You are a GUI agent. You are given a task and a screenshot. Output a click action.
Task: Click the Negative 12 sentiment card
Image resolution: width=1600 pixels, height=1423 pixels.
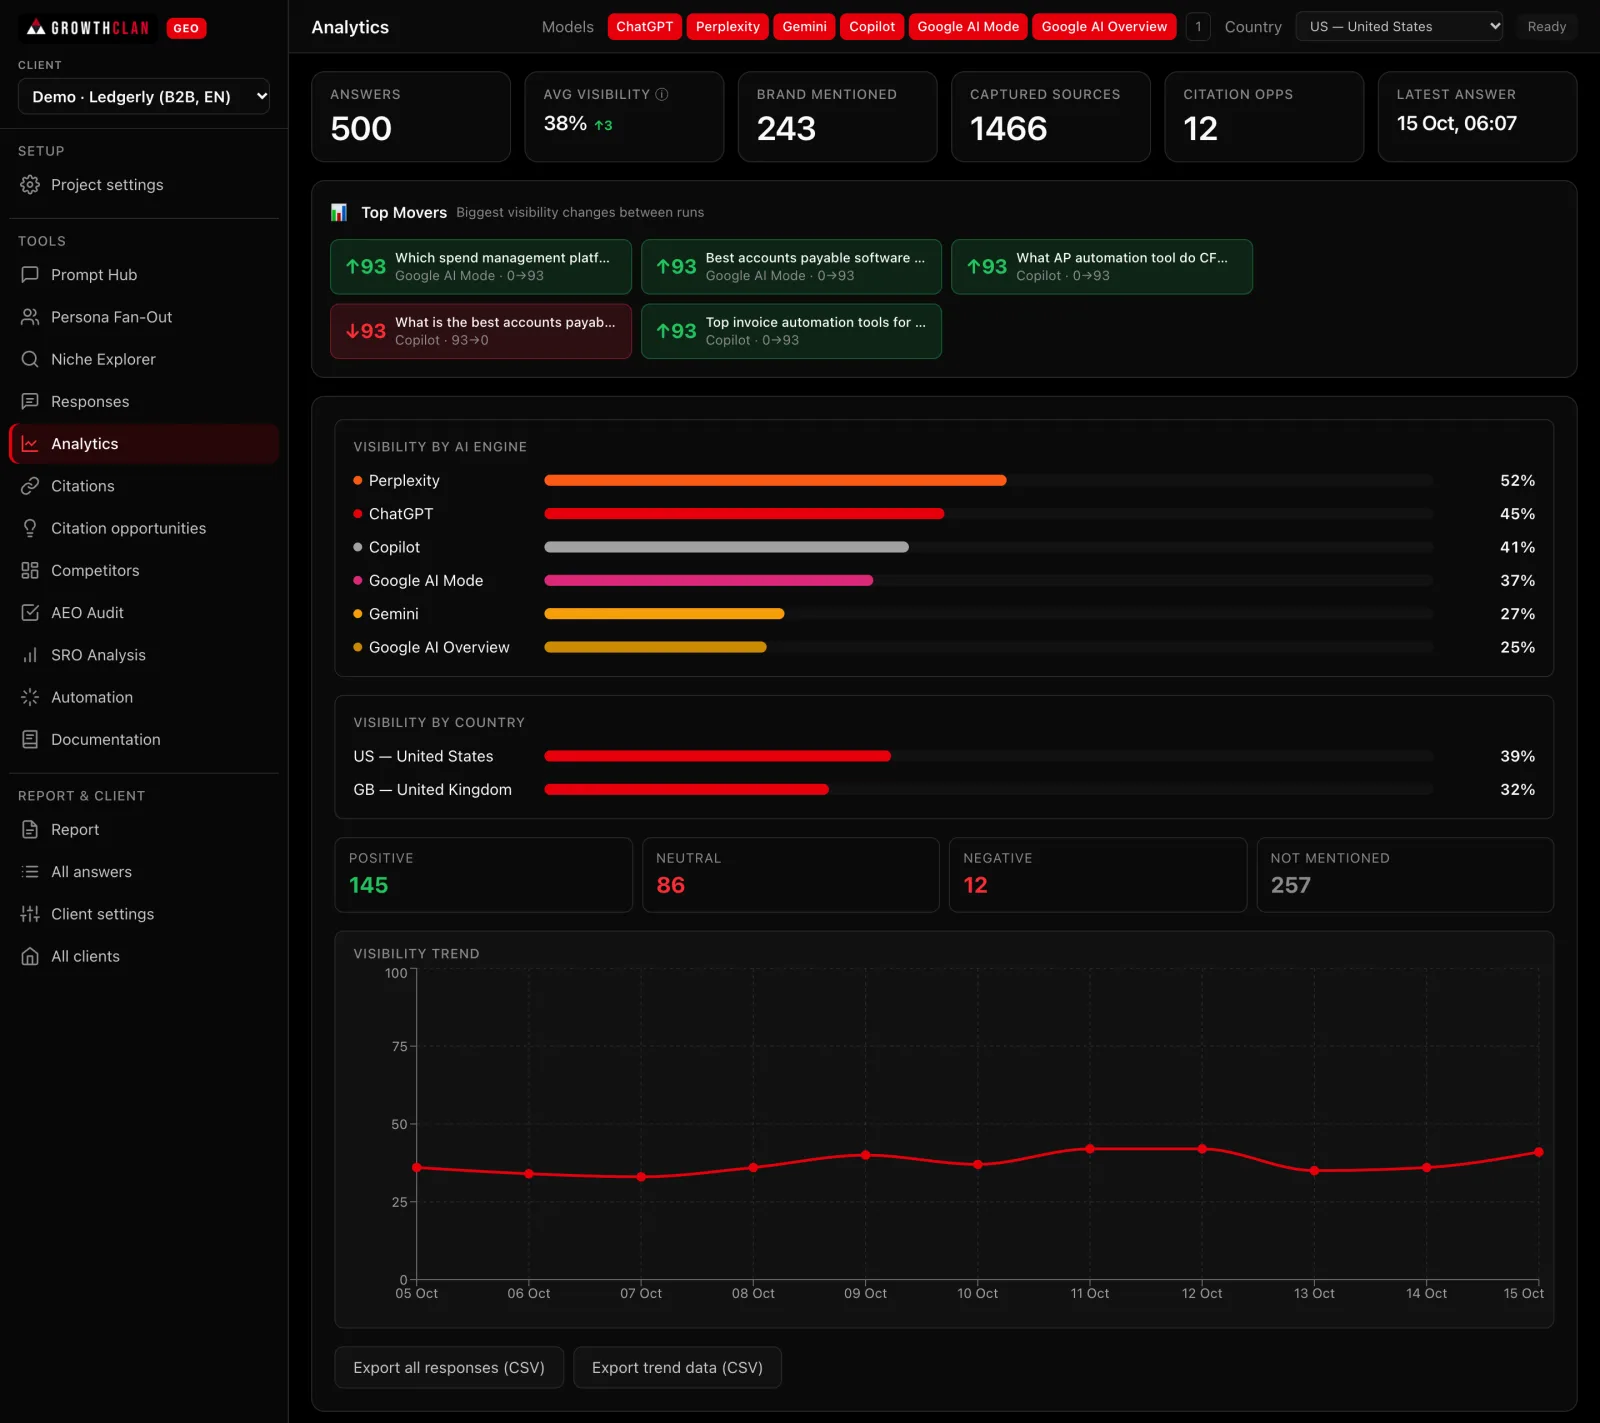pos(1097,875)
